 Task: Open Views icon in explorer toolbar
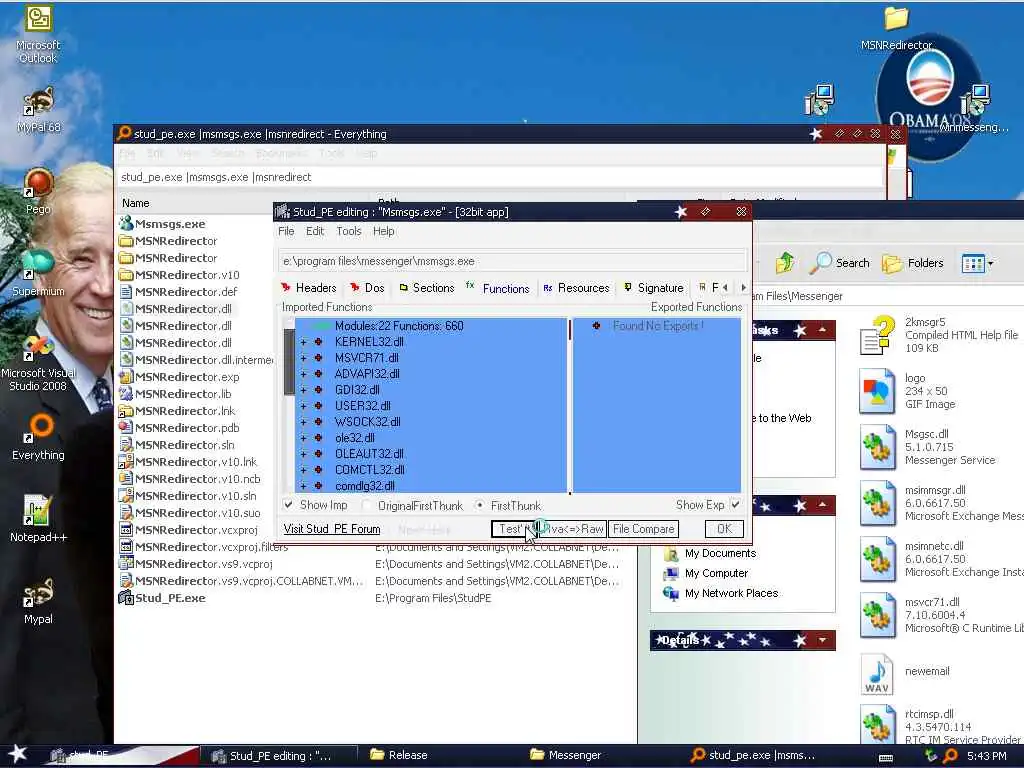point(977,263)
